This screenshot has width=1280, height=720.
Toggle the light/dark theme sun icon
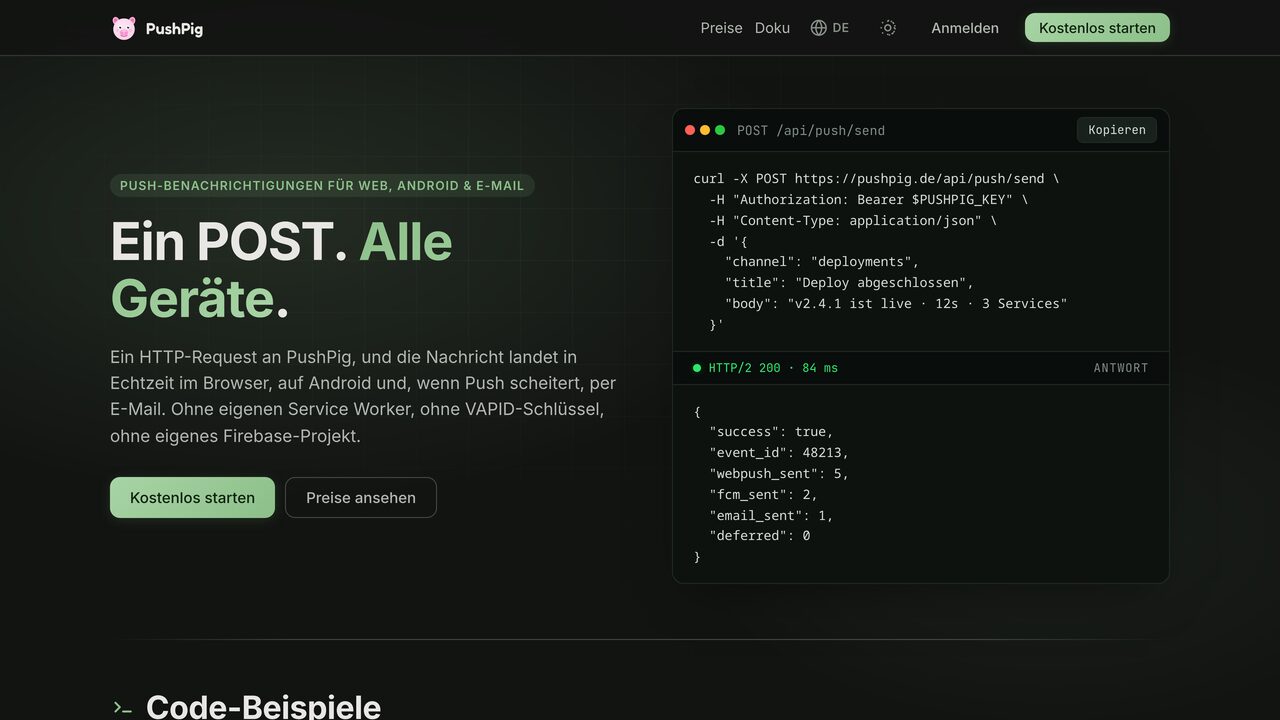click(888, 28)
